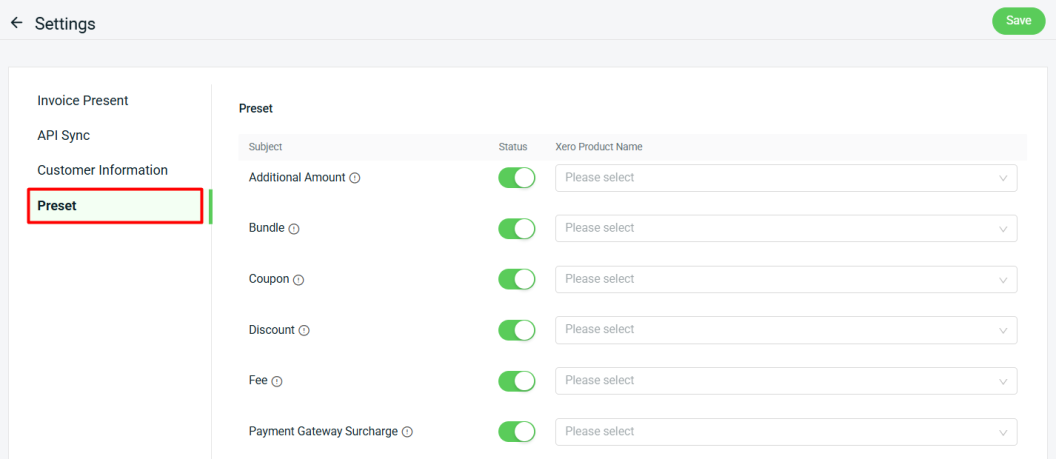
Task: Switch to the API Sync section
Action: coord(64,135)
